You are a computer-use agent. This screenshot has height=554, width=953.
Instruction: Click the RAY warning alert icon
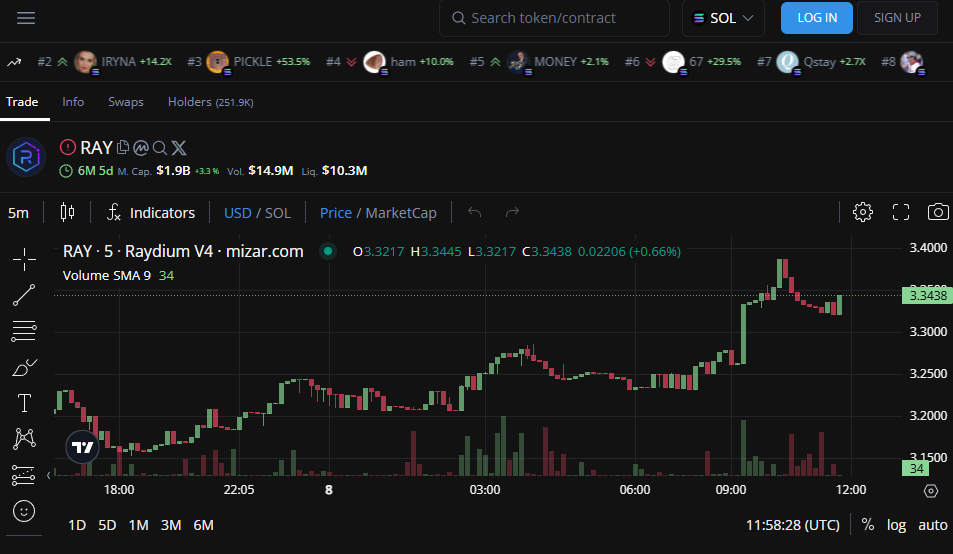68,147
